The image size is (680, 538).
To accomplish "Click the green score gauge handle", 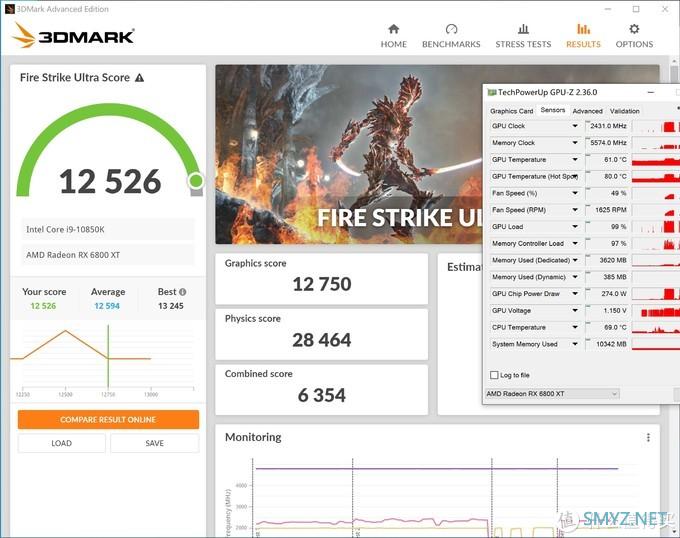I will [x=196, y=180].
